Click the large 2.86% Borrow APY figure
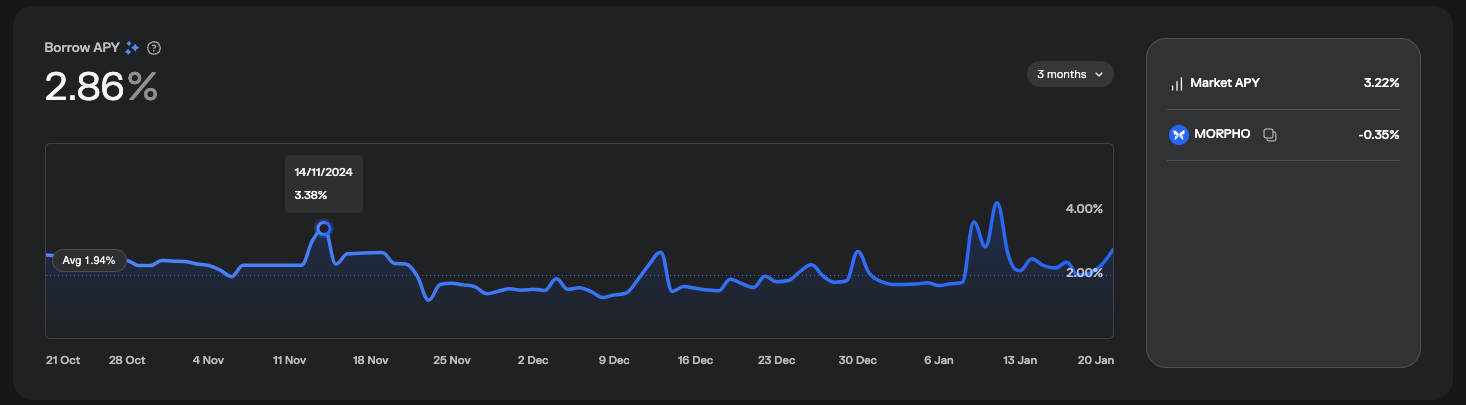The width and height of the screenshot is (1466, 405). tap(101, 88)
